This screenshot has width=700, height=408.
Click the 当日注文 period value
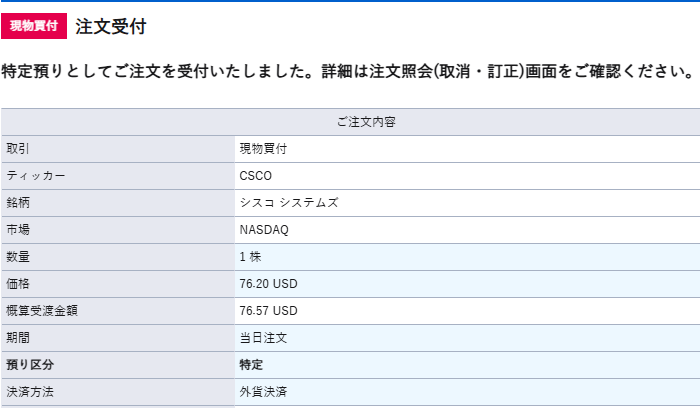pos(264,338)
